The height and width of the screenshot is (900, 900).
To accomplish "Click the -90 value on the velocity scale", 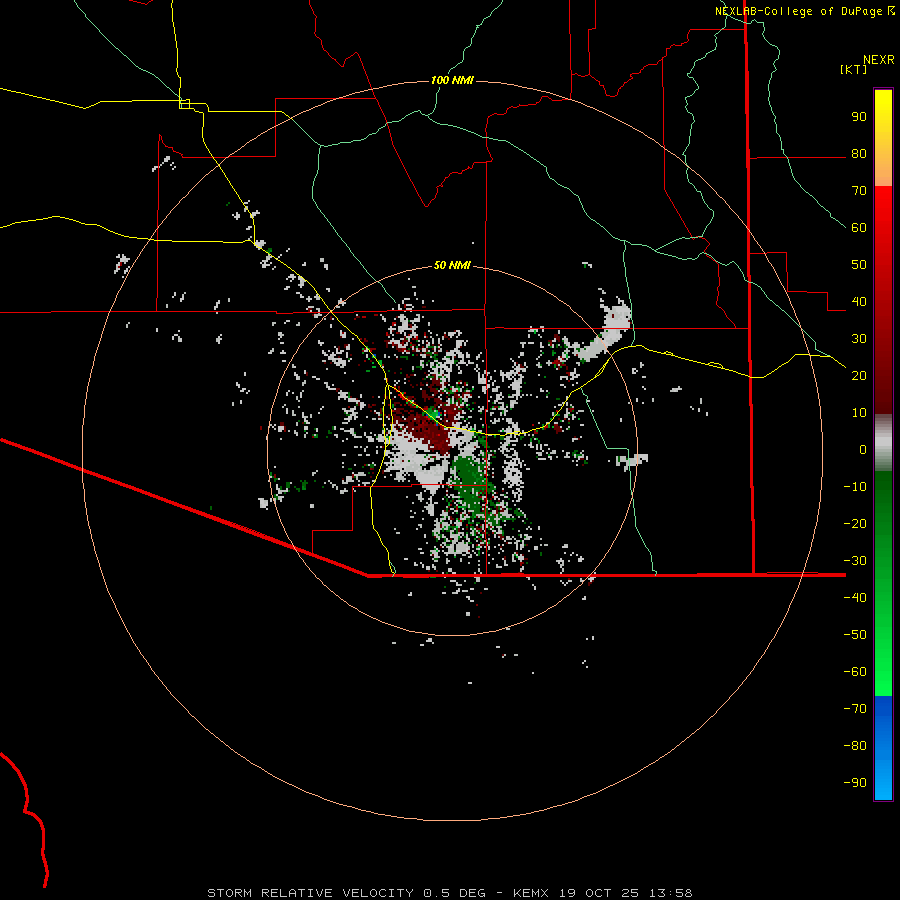I will point(855,782).
